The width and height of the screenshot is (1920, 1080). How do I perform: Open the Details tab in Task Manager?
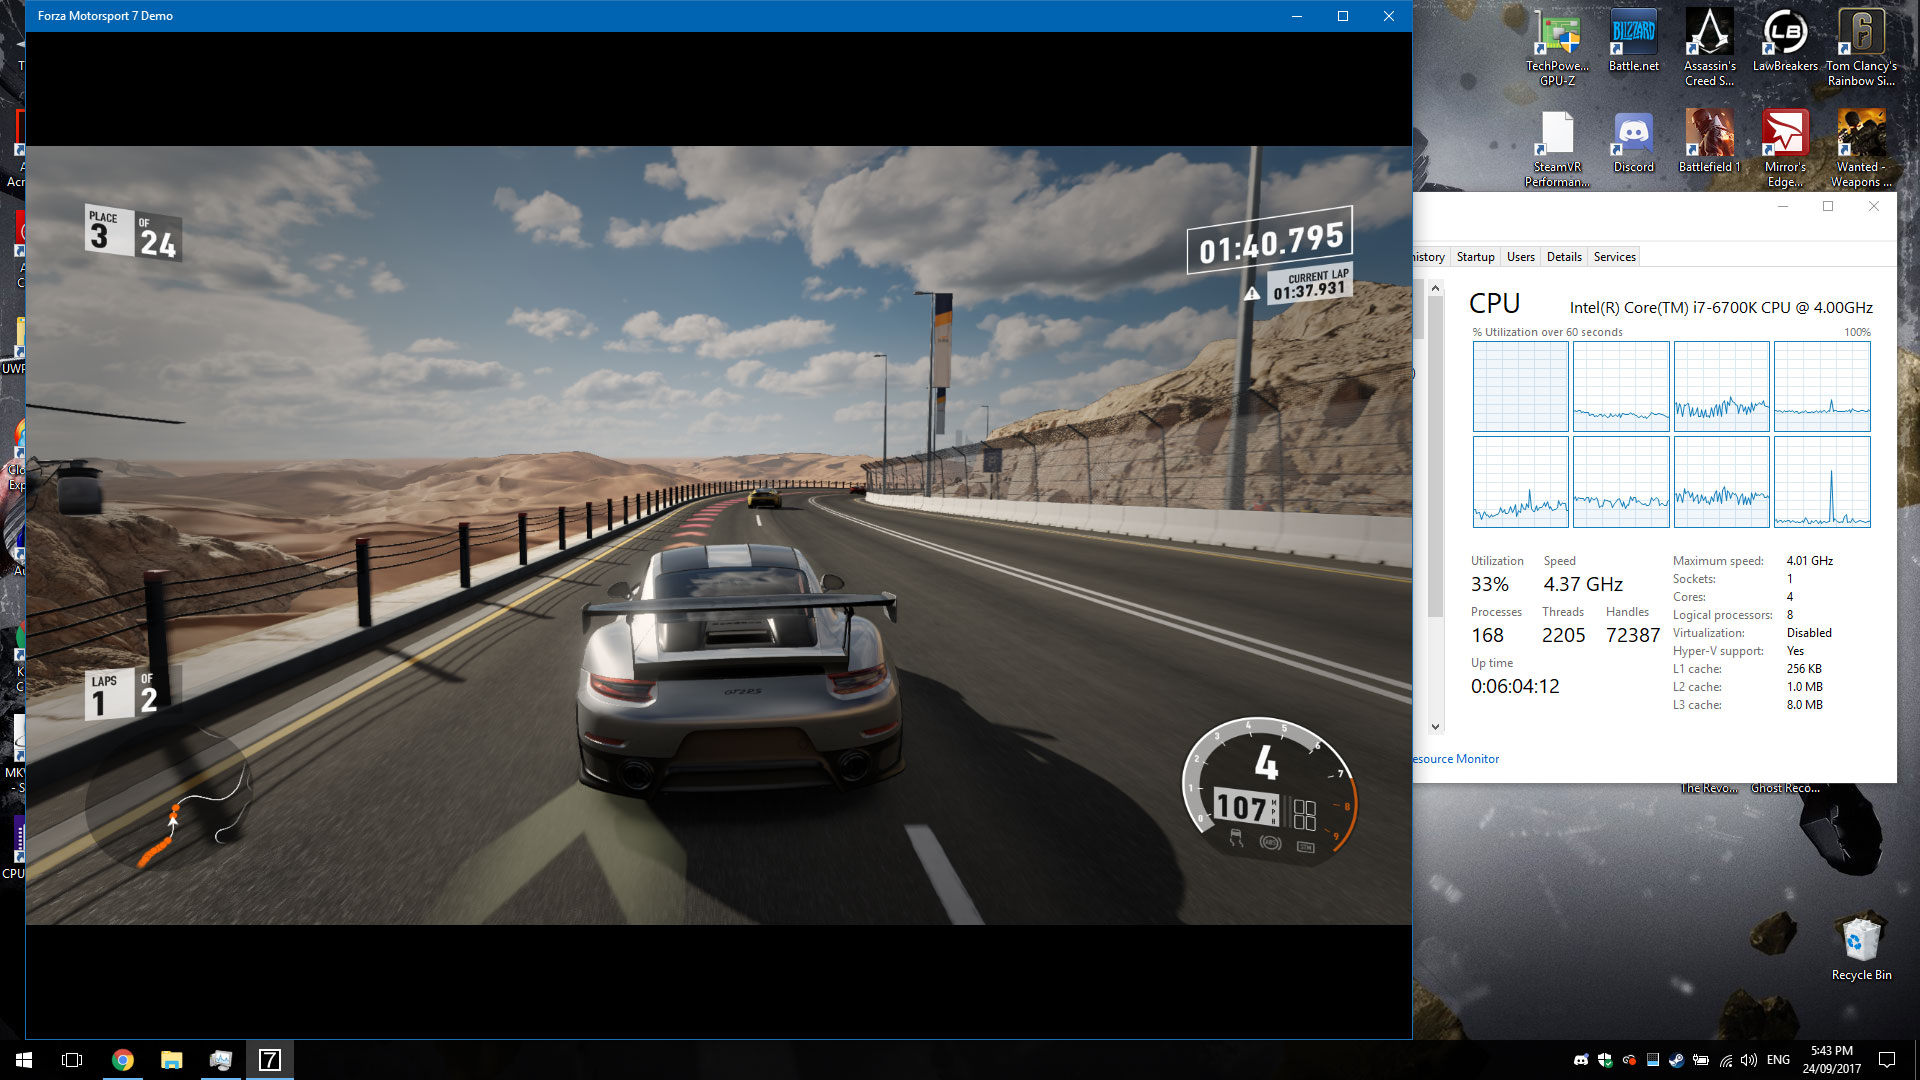(1564, 257)
